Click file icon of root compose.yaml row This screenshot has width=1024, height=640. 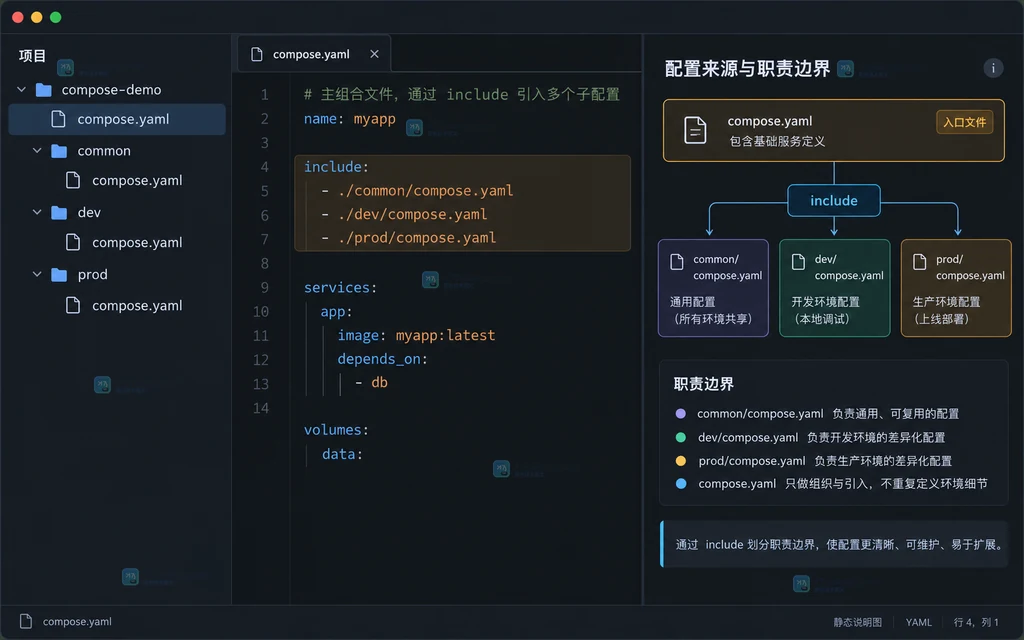[x=58, y=119]
